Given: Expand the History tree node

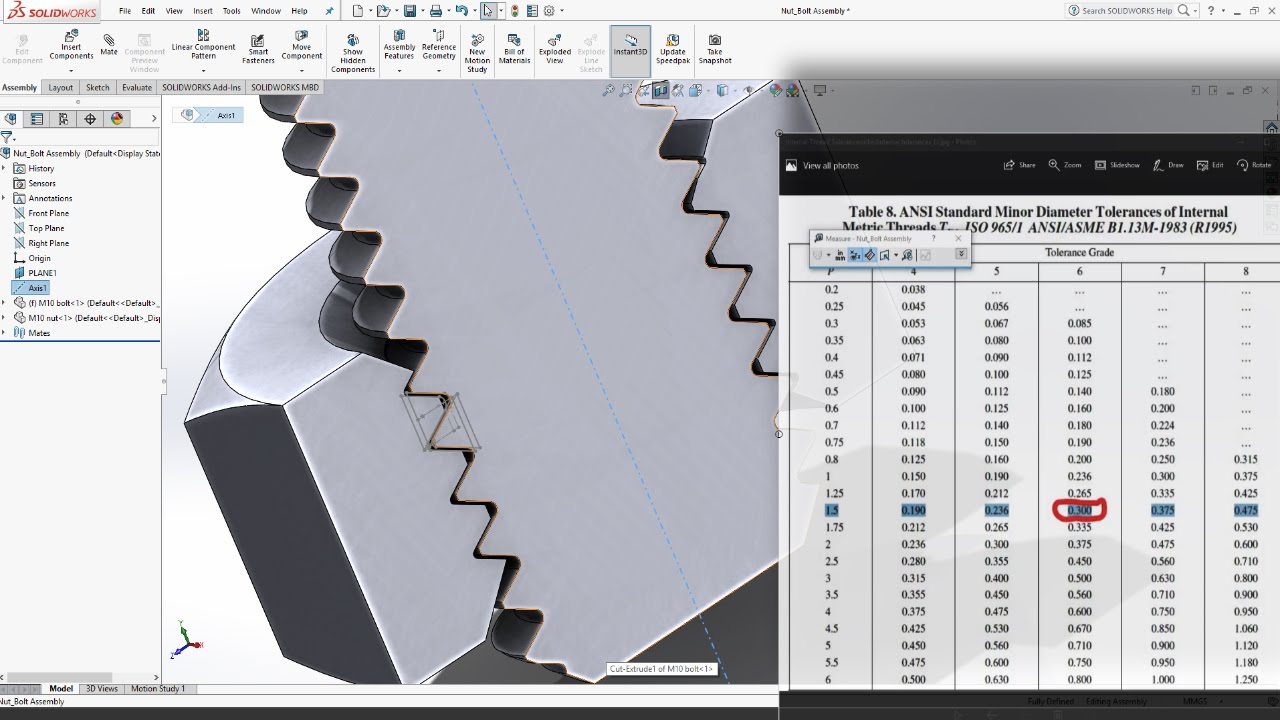Looking at the screenshot, I should tap(4, 168).
